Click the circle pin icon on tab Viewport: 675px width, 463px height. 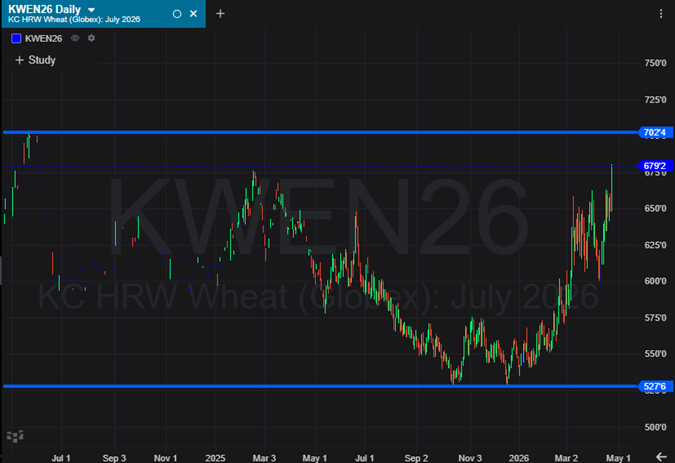tap(176, 14)
